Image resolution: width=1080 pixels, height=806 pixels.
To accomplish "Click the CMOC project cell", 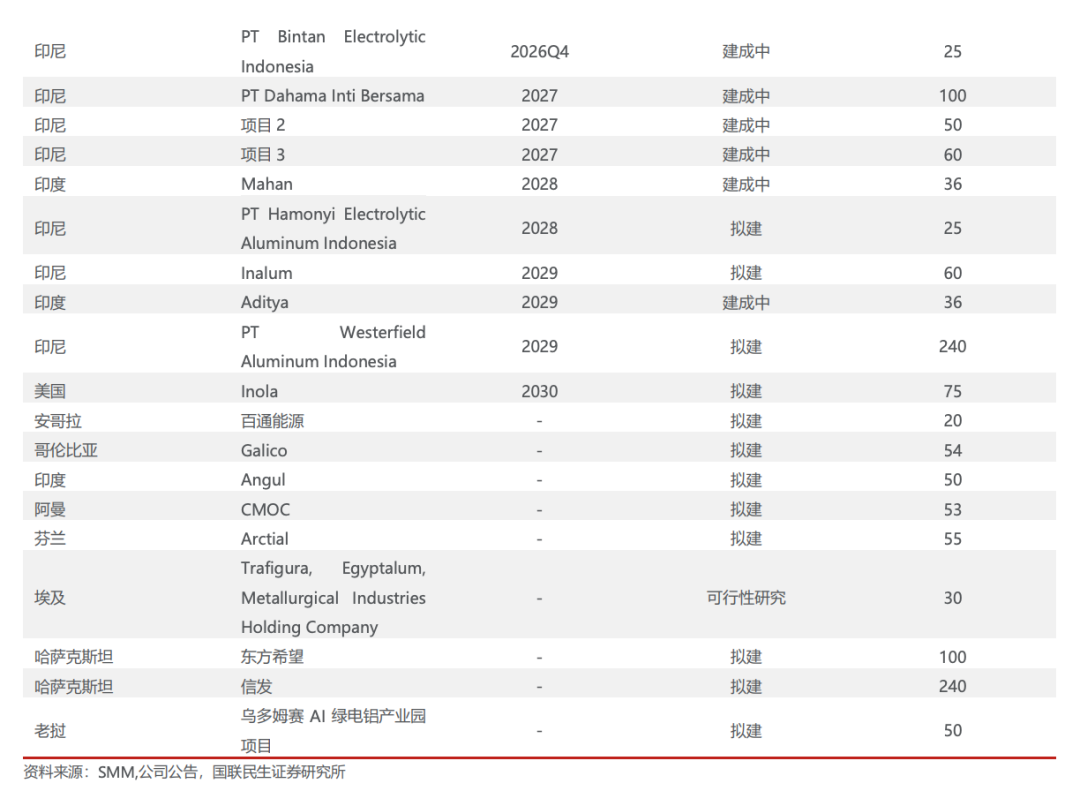I will [265, 510].
